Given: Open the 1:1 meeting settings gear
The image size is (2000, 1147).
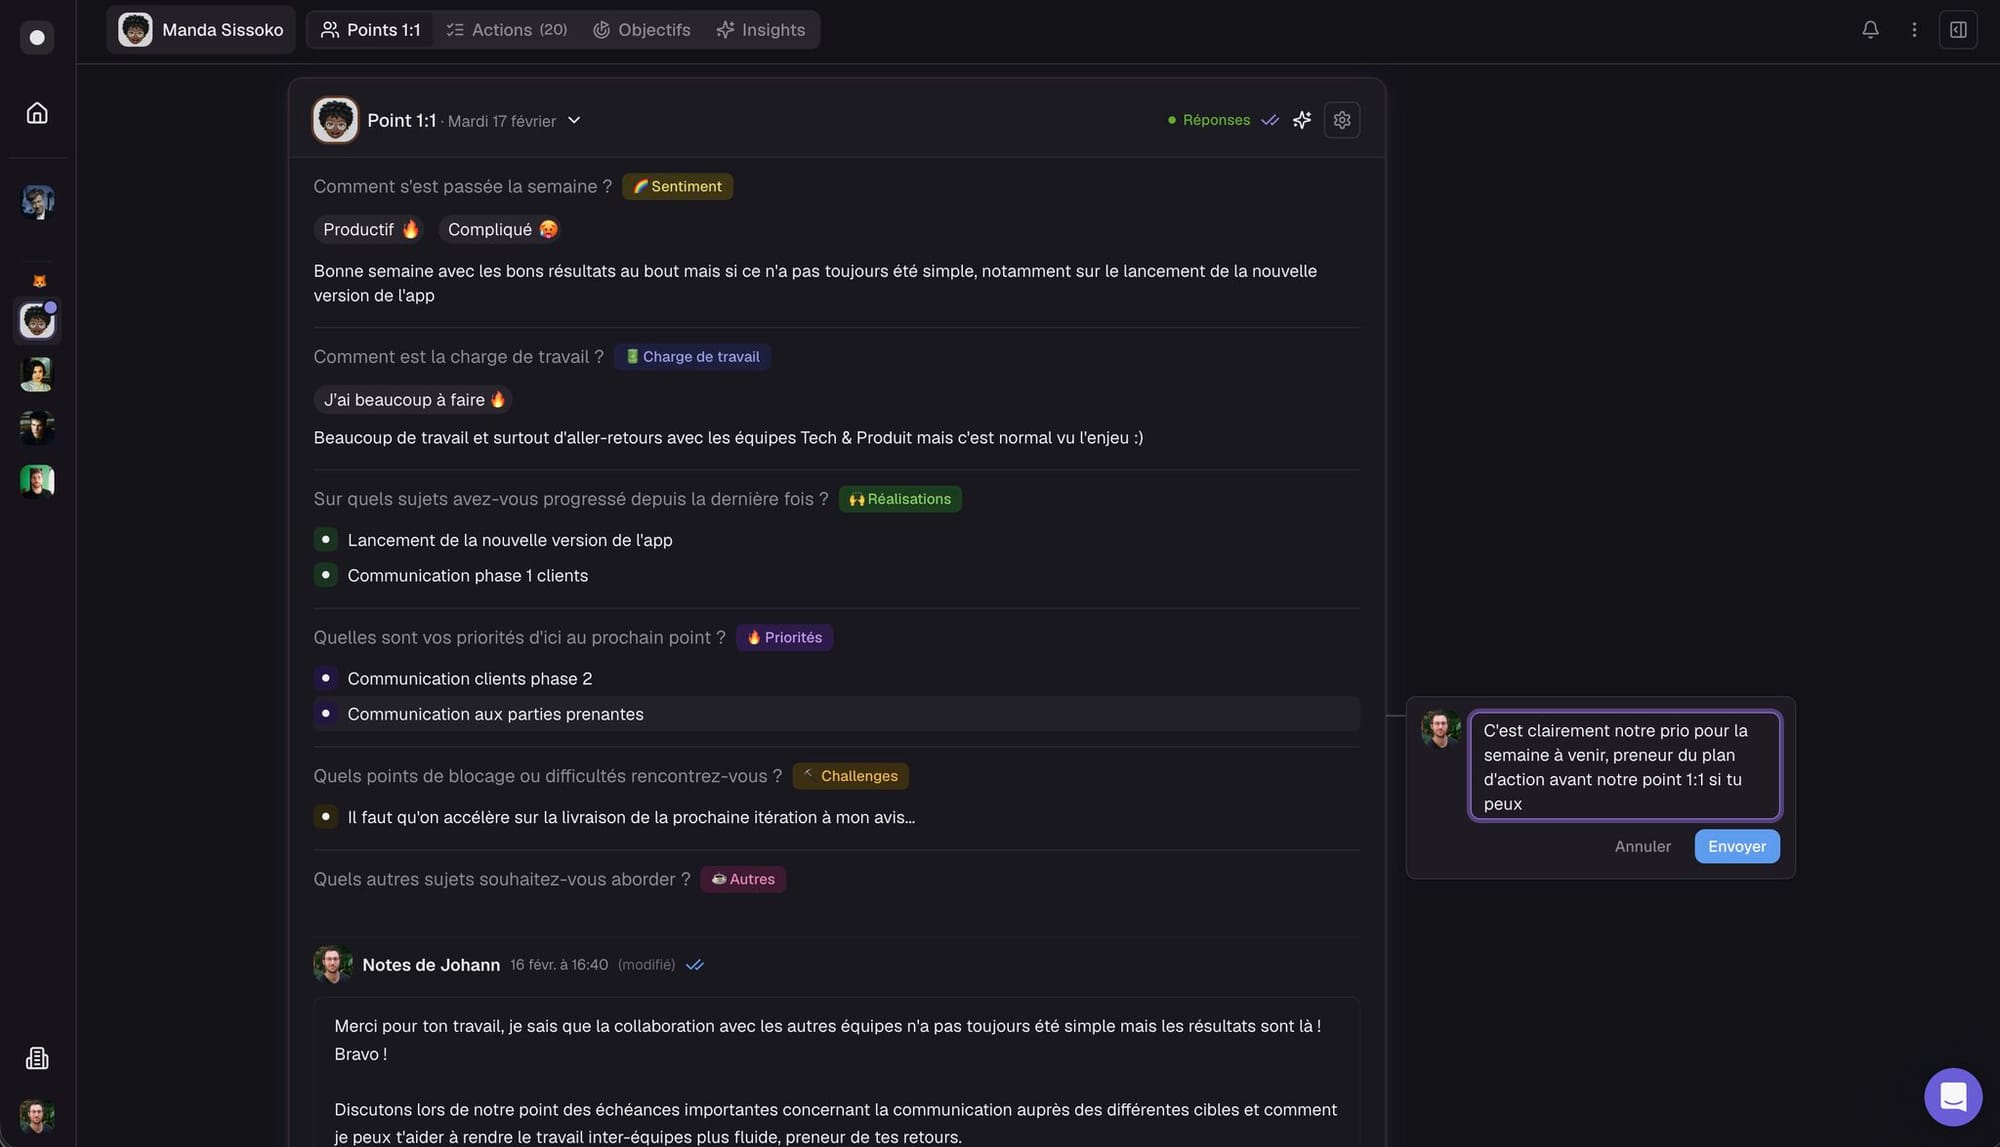Looking at the screenshot, I should (1342, 119).
